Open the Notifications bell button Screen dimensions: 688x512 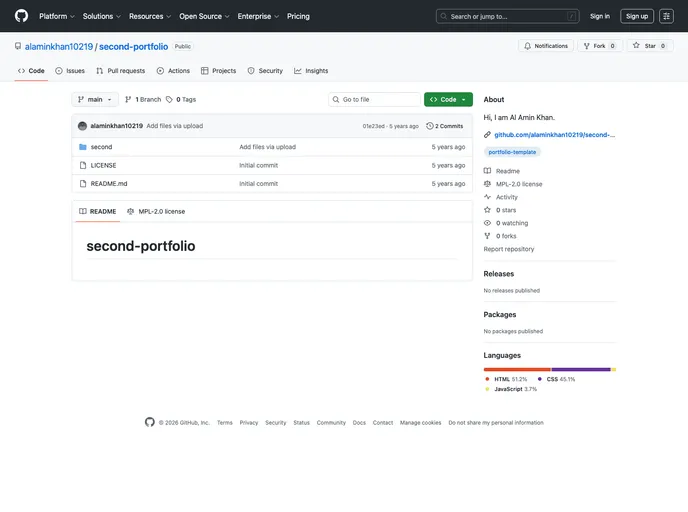(x=545, y=46)
